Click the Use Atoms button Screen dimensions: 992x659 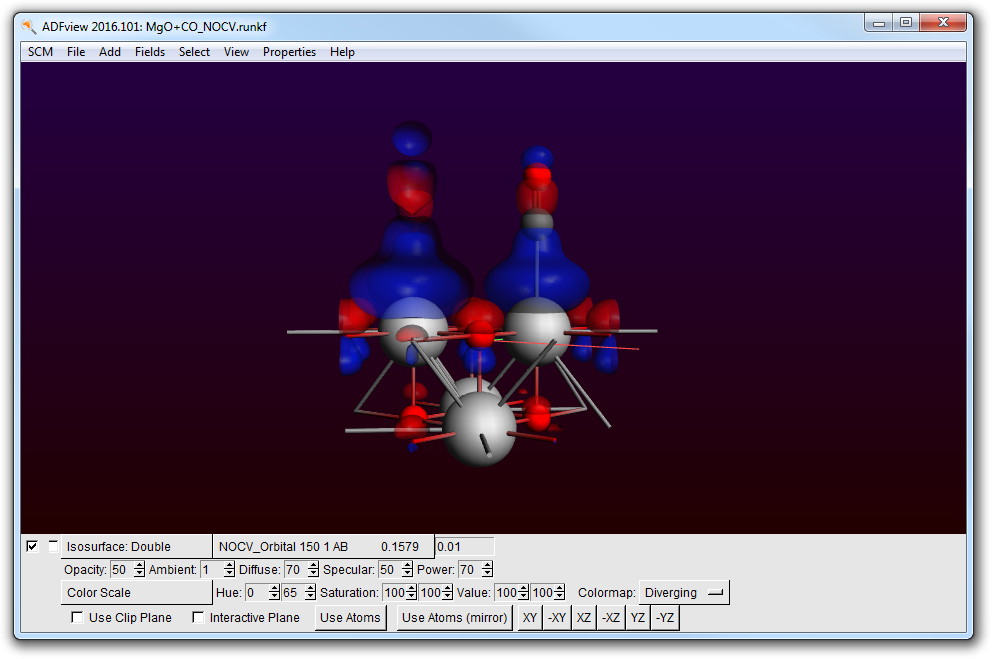click(350, 618)
